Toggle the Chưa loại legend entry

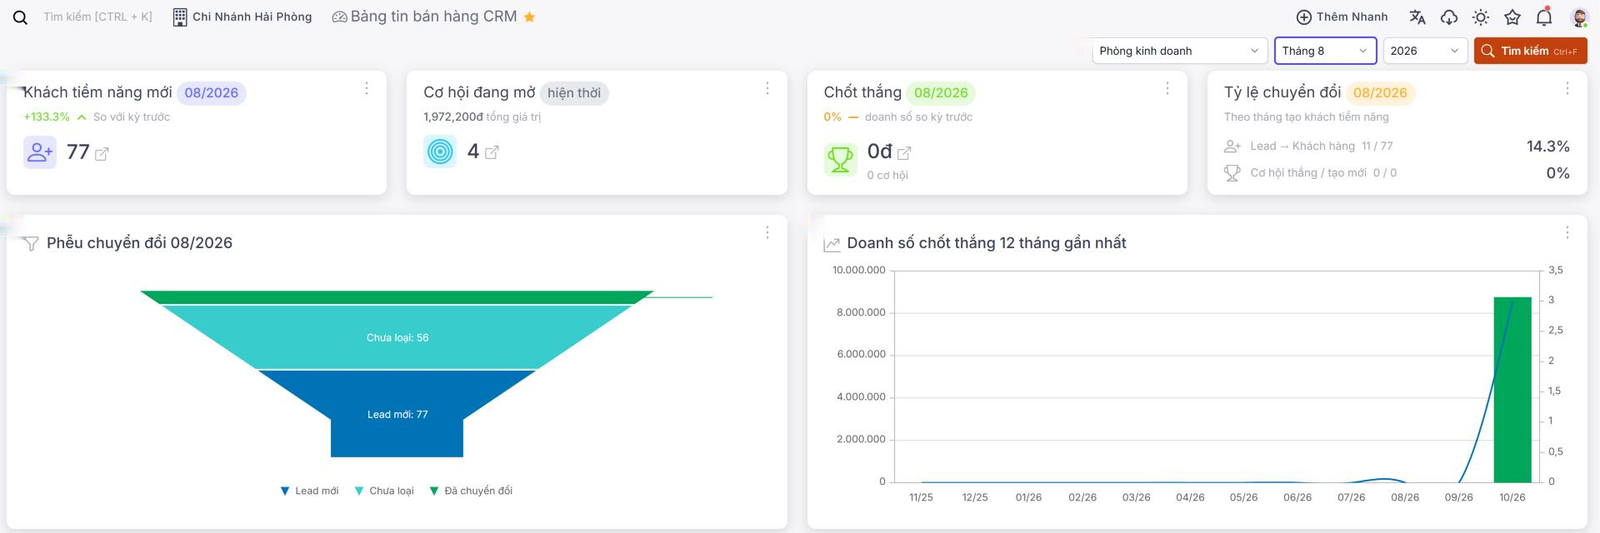click(384, 491)
